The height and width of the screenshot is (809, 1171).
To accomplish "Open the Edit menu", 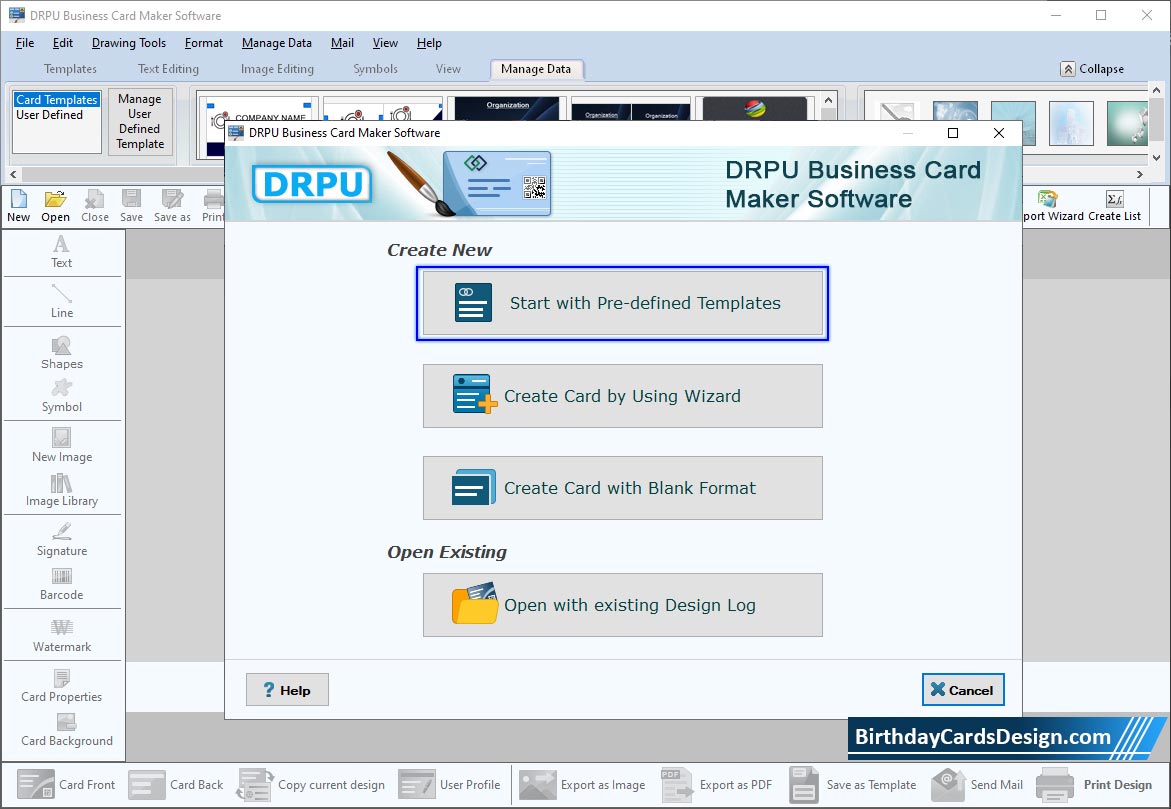I will pos(63,43).
